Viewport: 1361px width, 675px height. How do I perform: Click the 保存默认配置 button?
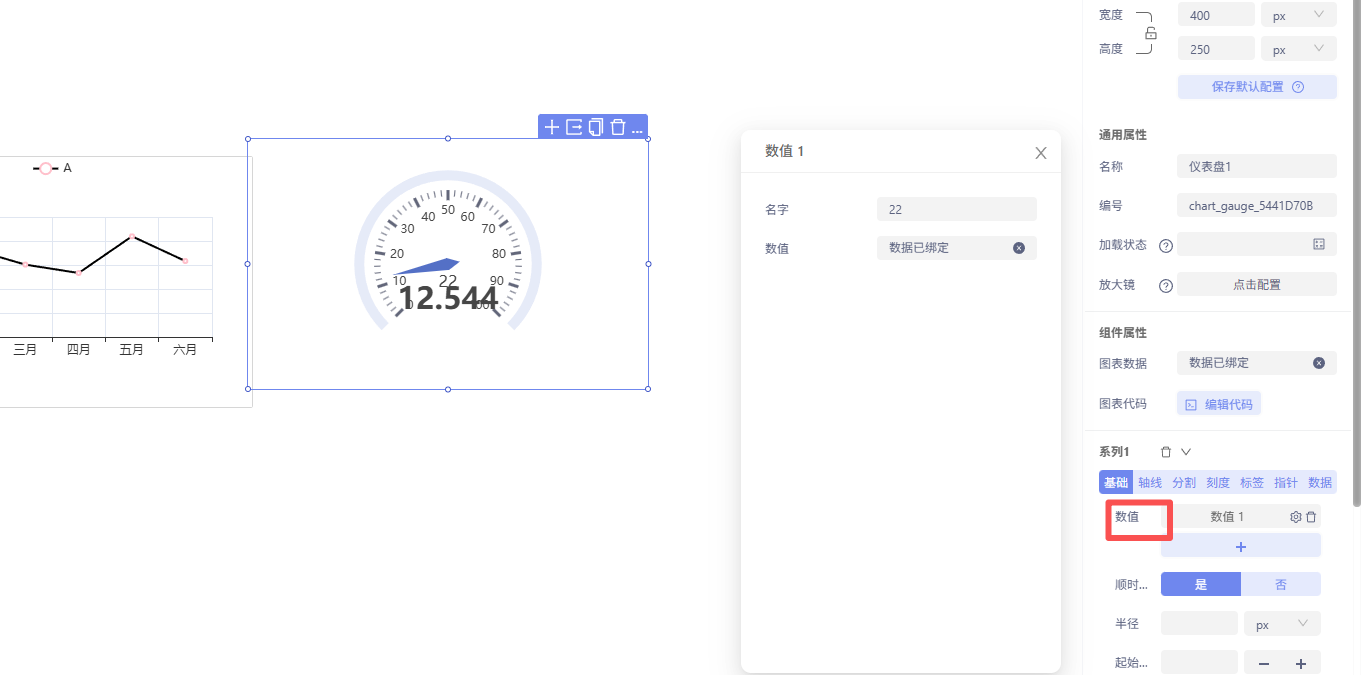click(x=1257, y=87)
